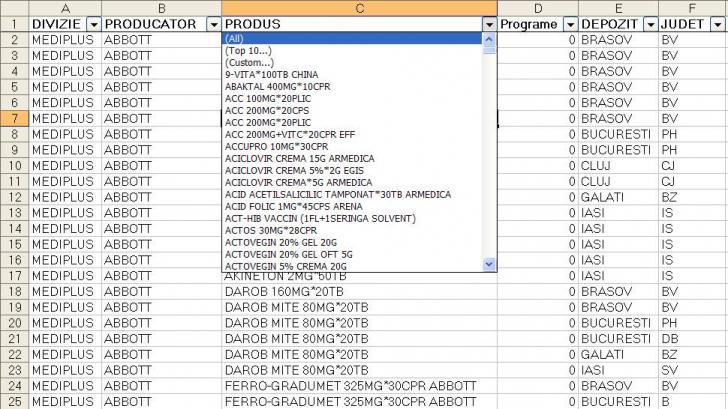The height and width of the screenshot is (409, 728).
Task: Filter by ACICLOVIR CREMA 15G ARMEDICA
Action: (x=352, y=159)
